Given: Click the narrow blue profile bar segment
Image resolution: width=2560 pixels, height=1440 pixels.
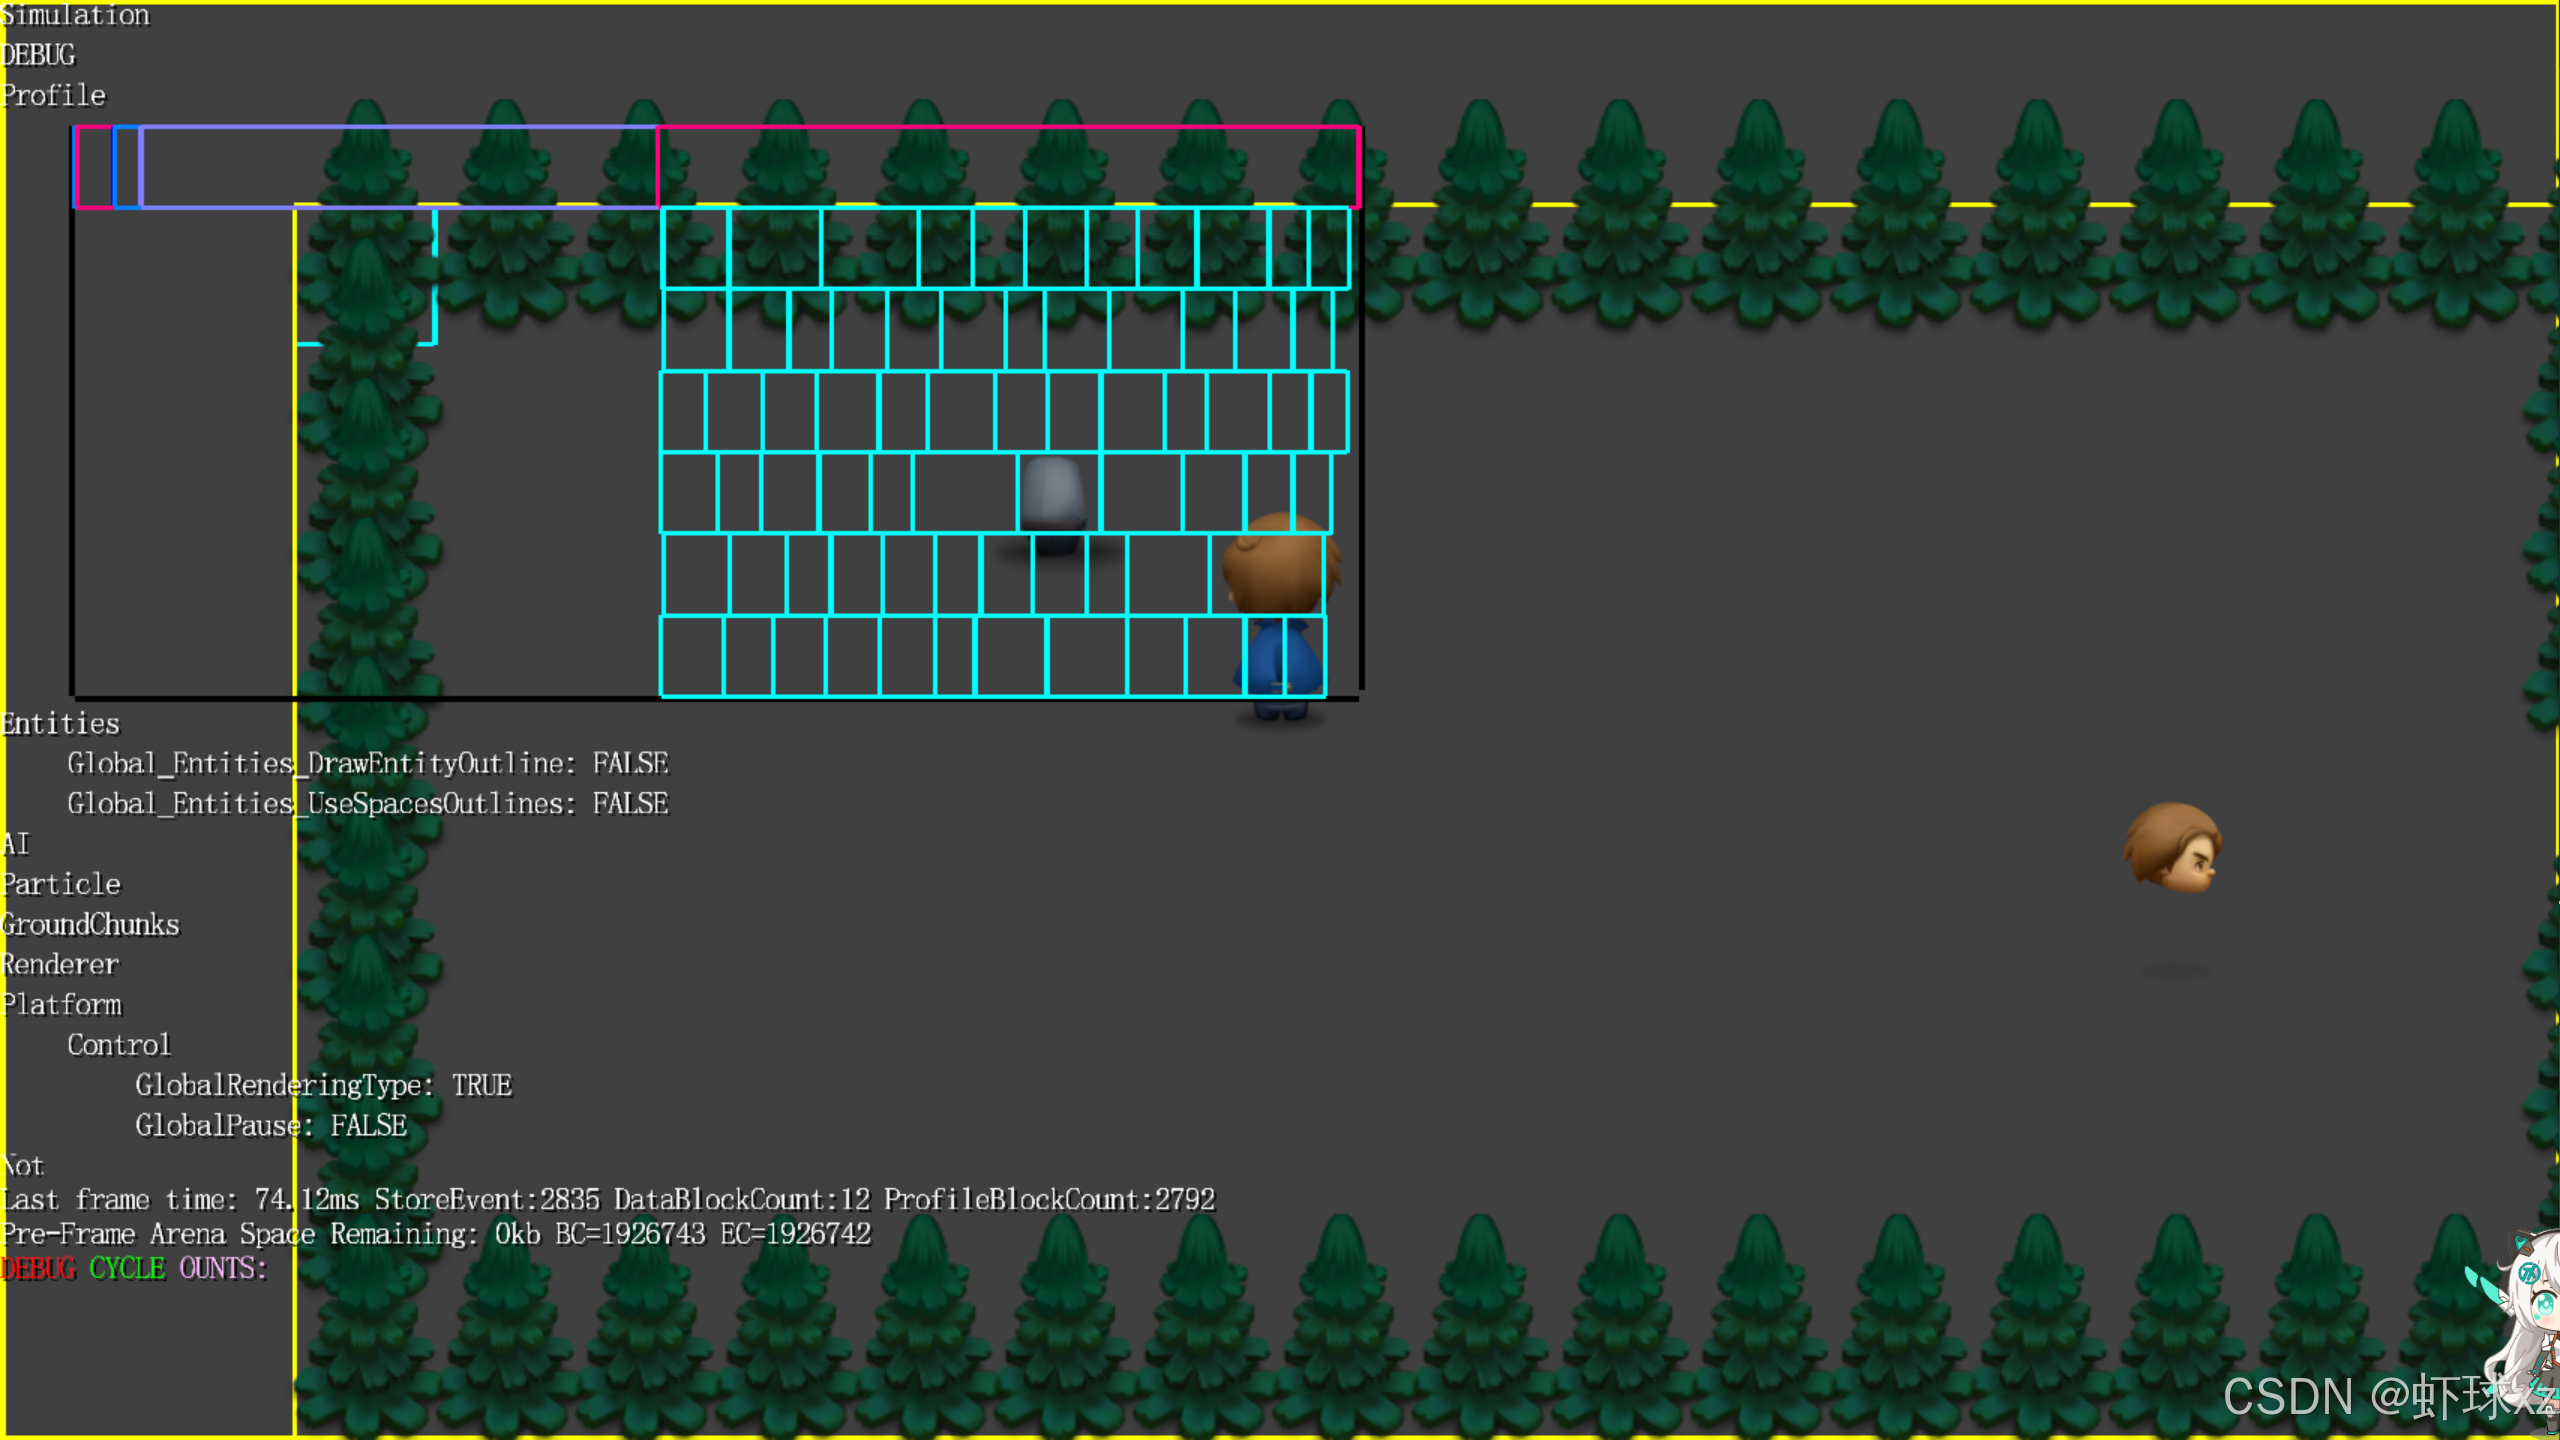Looking at the screenshot, I should tap(127, 167).
